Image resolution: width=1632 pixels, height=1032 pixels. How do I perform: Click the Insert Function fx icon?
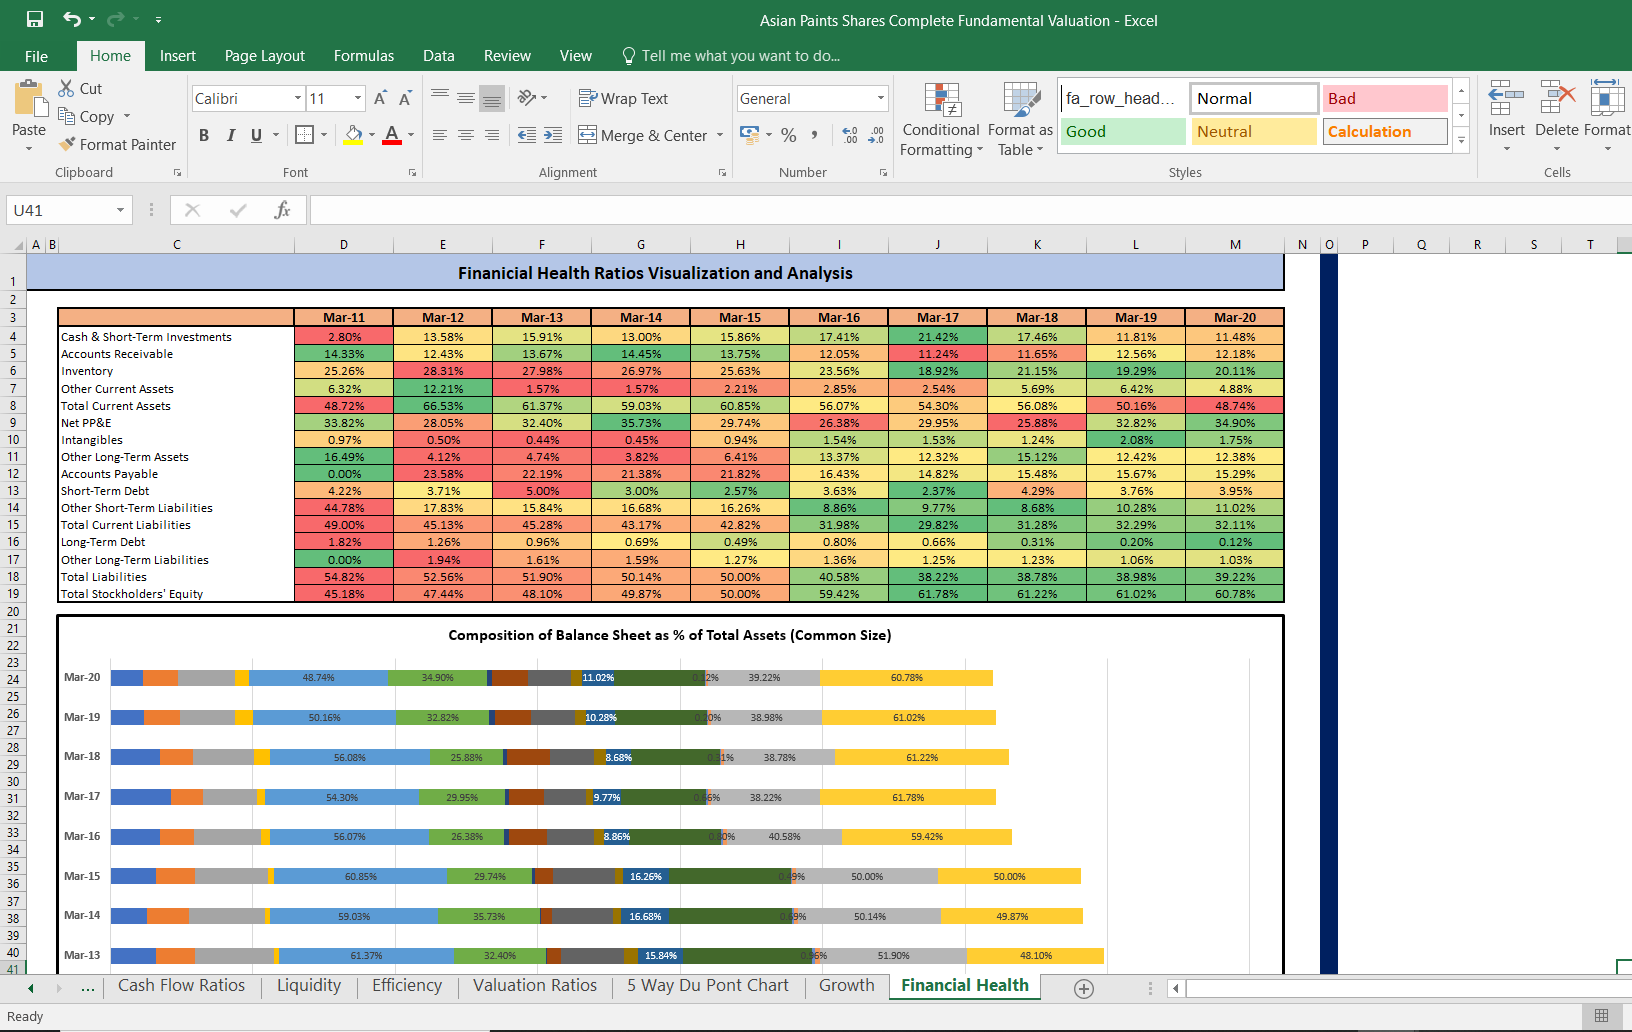click(x=282, y=210)
